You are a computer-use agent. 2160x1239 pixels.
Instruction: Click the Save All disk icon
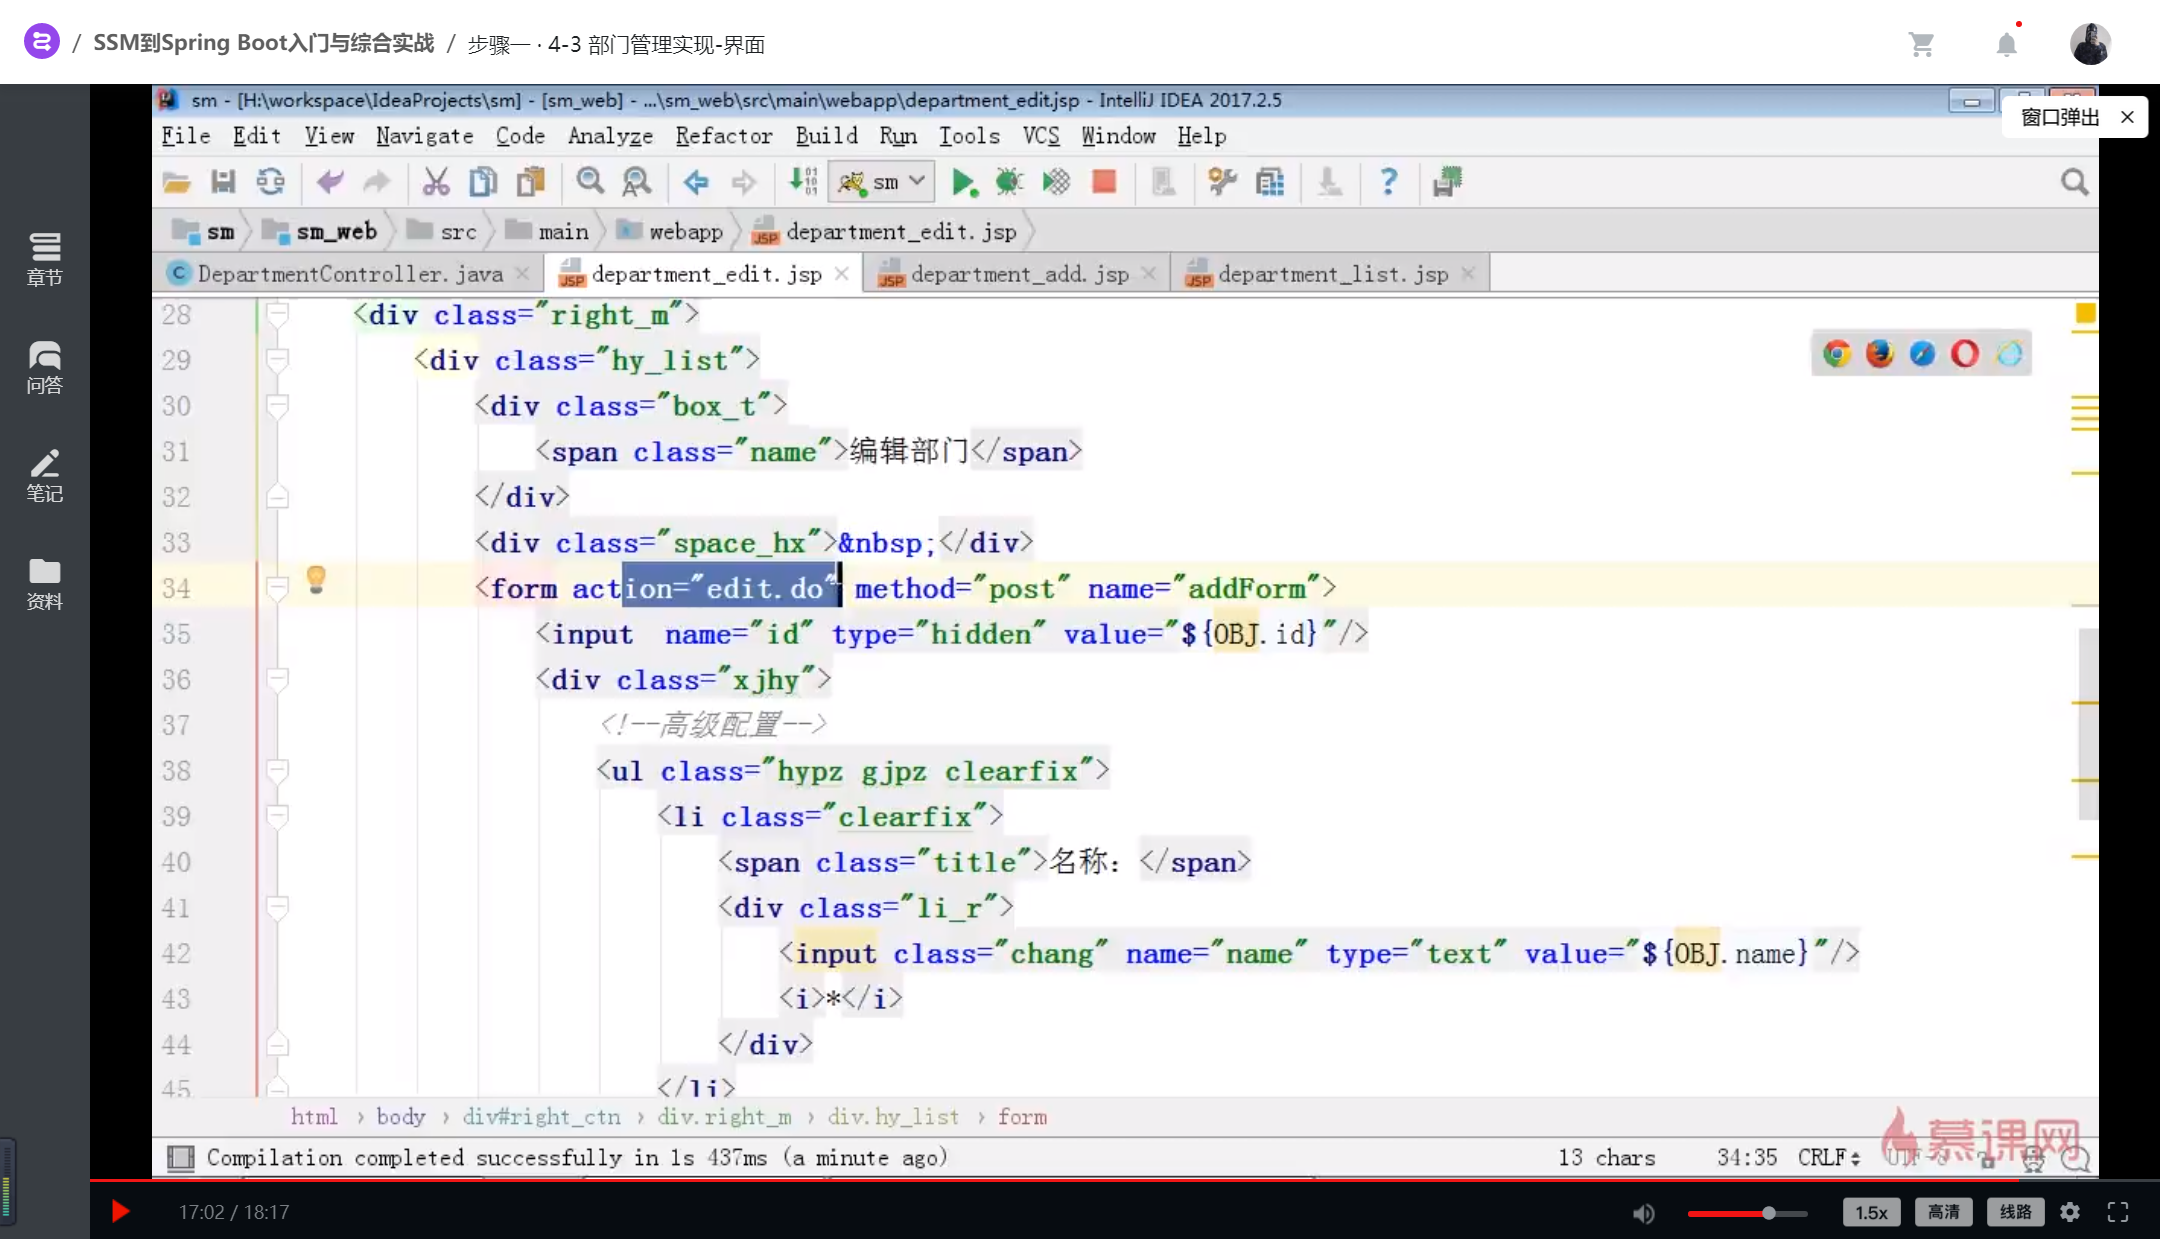223,182
